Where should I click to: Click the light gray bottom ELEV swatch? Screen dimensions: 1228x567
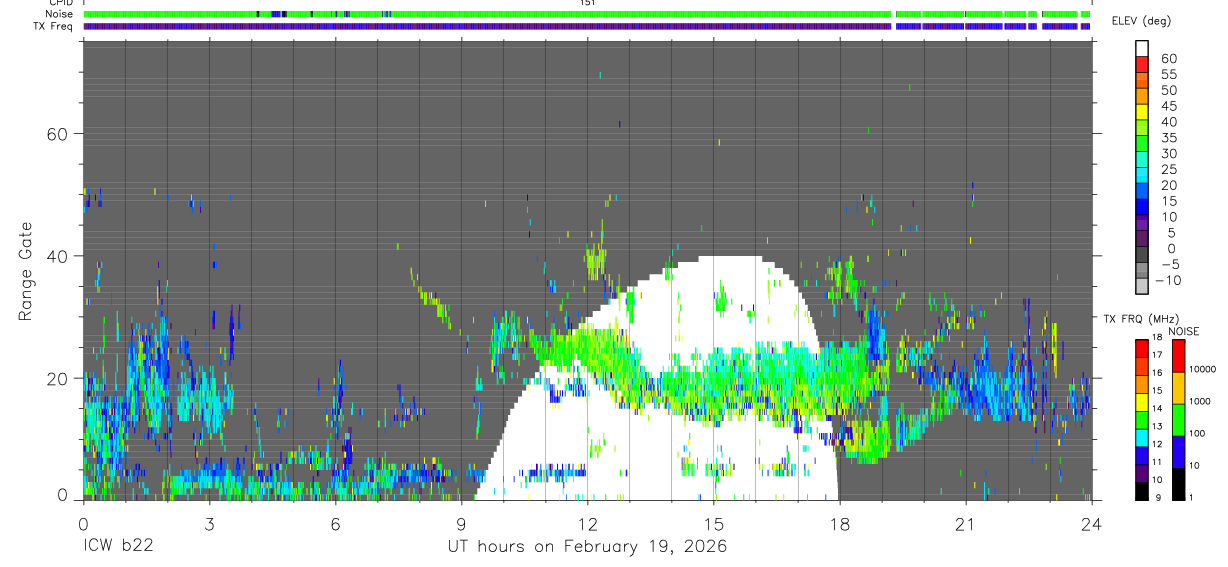pos(1141,286)
